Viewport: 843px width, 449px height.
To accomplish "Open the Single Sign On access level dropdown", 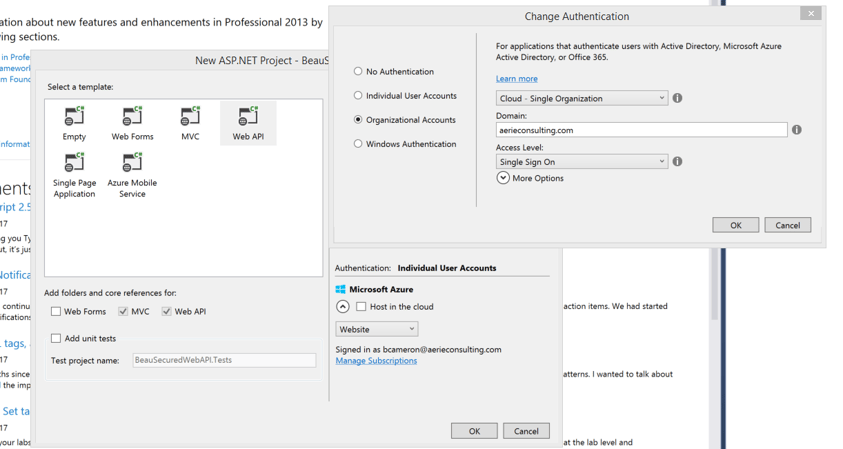I will pos(582,162).
